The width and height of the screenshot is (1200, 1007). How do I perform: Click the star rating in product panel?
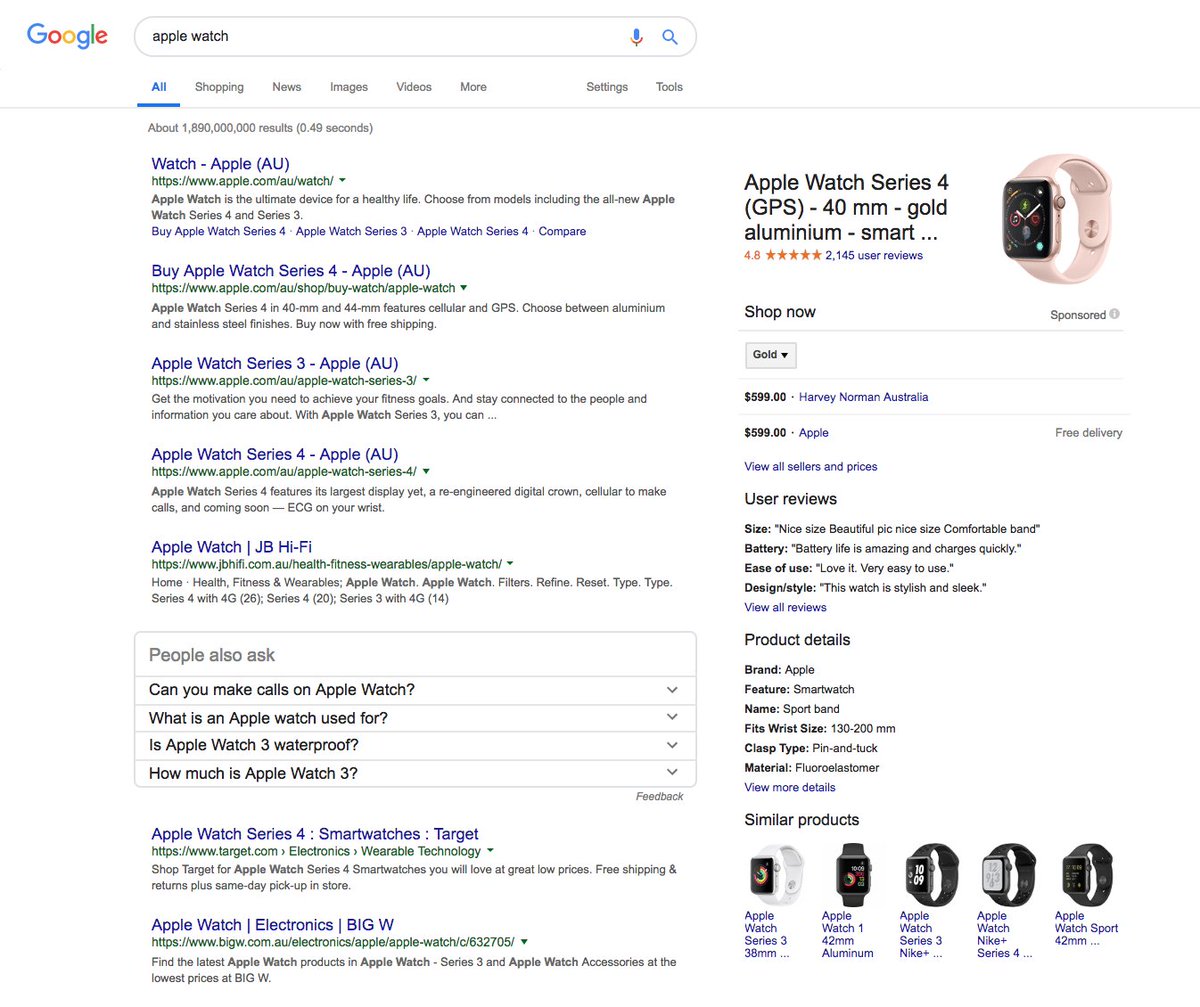793,255
